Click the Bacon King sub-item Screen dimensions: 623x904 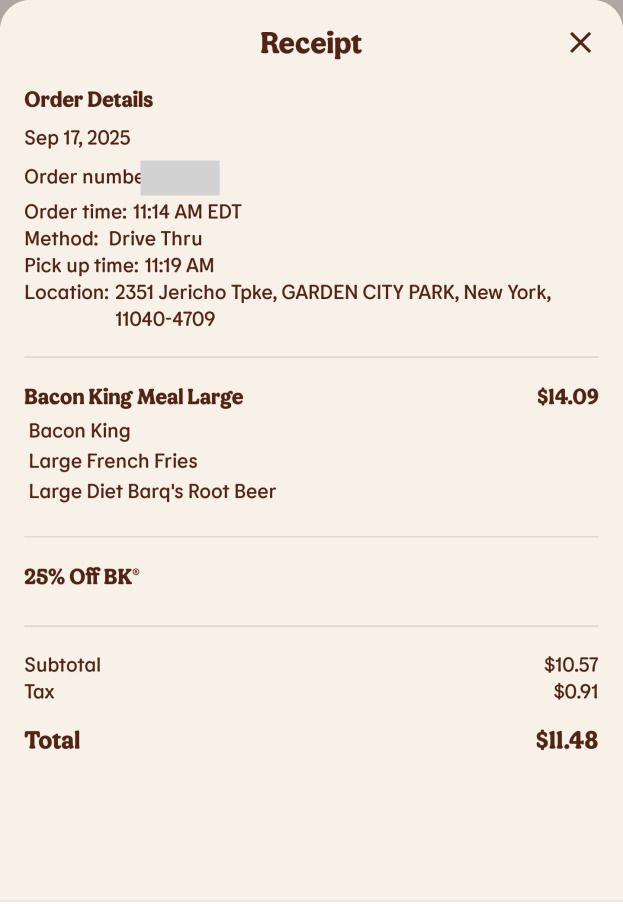tap(80, 431)
